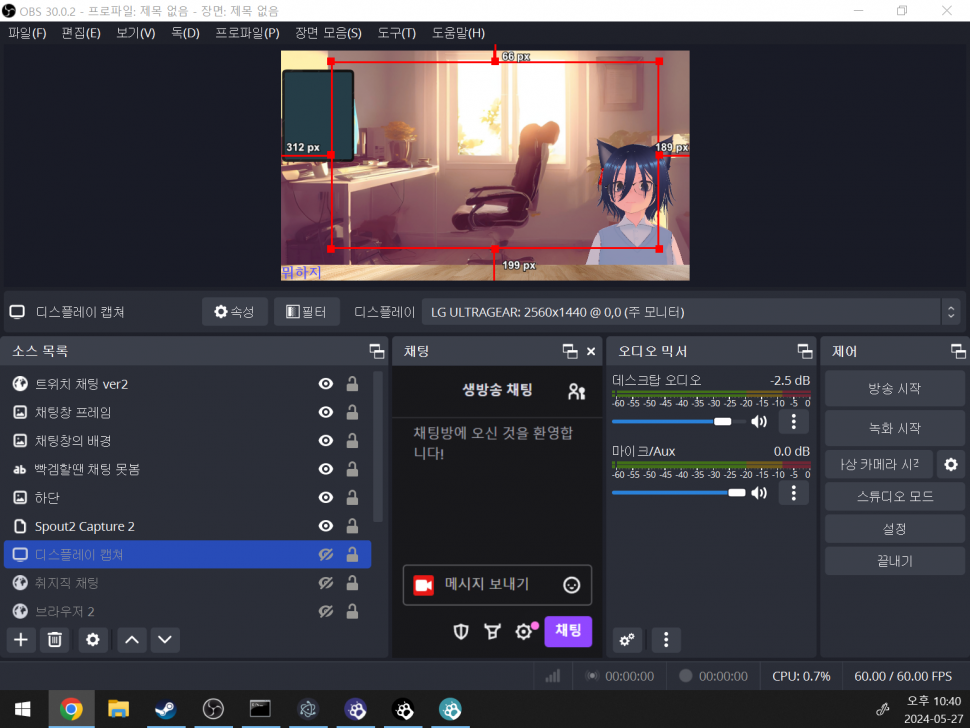Select Spout2 Capture 2 source row
This screenshot has height=728, width=970.
(x=187, y=526)
